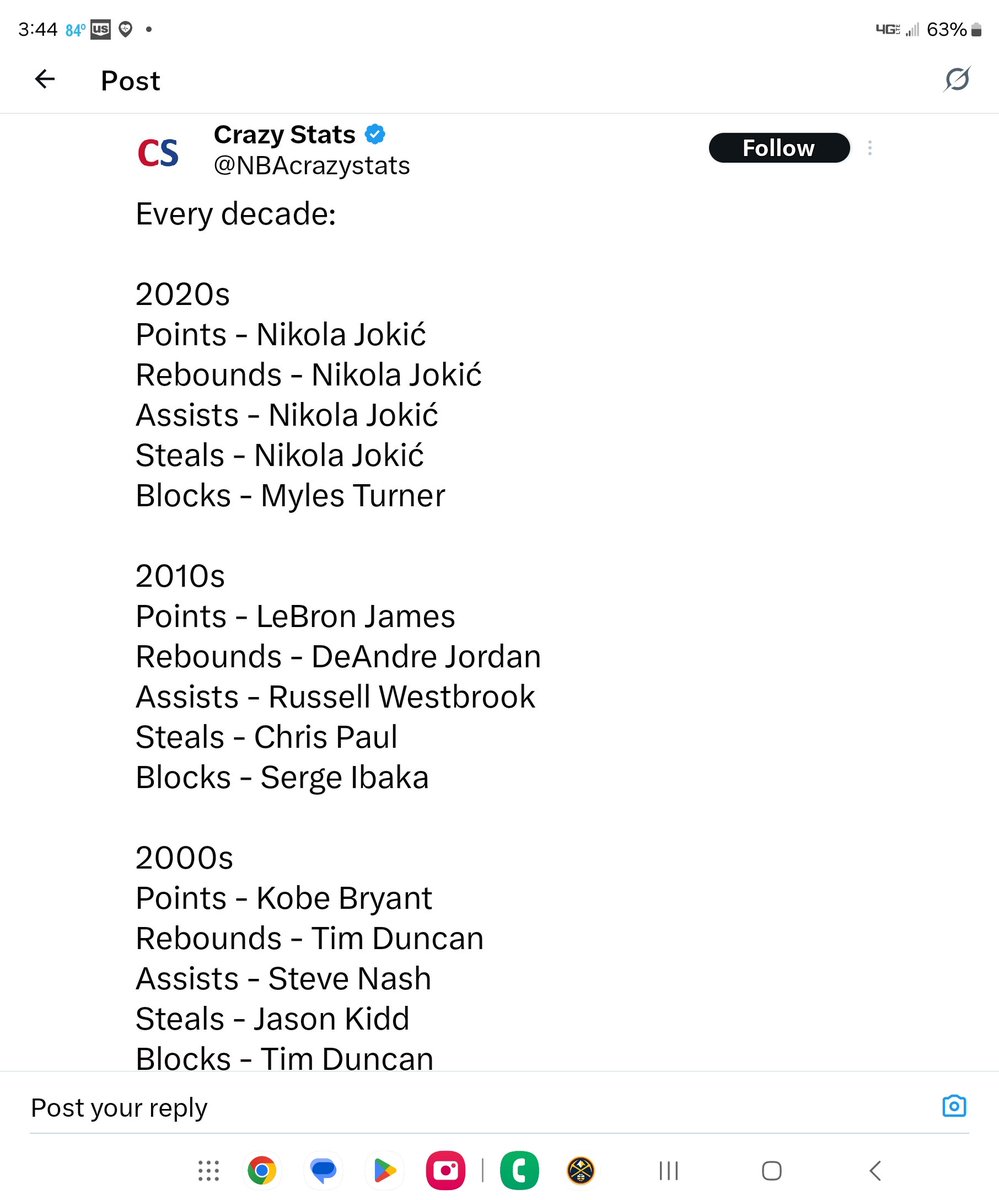Open the Crazy Stats profile picture

(158, 152)
